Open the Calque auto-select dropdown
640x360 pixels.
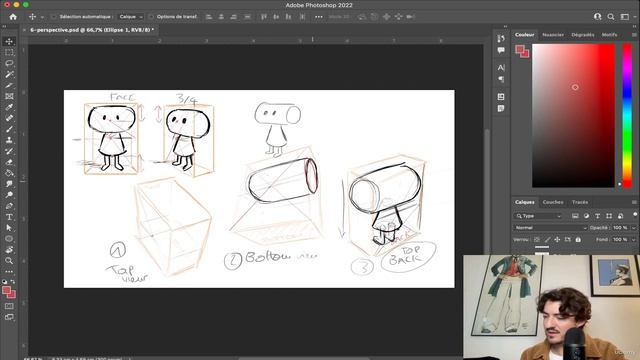(x=131, y=17)
